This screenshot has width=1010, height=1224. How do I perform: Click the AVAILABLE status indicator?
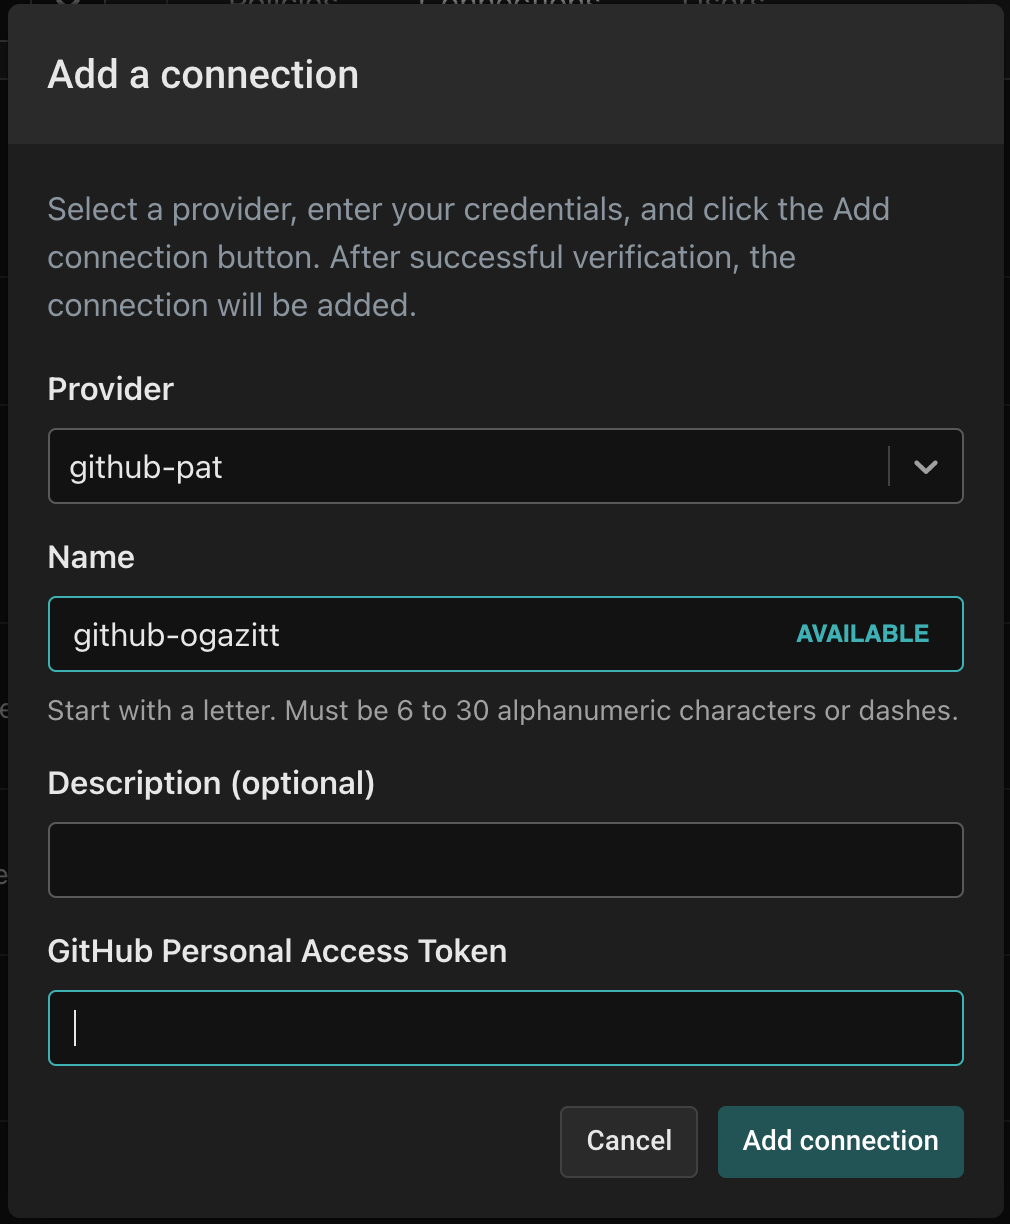[x=862, y=634]
